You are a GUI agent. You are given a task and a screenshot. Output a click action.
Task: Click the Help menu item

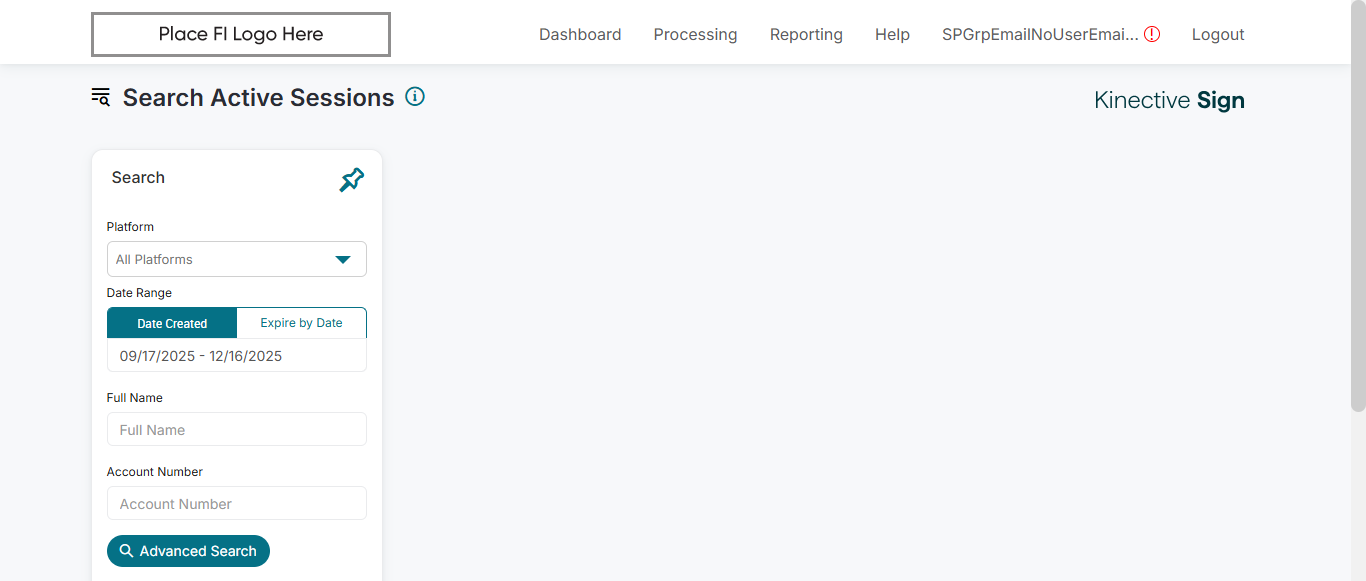pyautogui.click(x=892, y=34)
